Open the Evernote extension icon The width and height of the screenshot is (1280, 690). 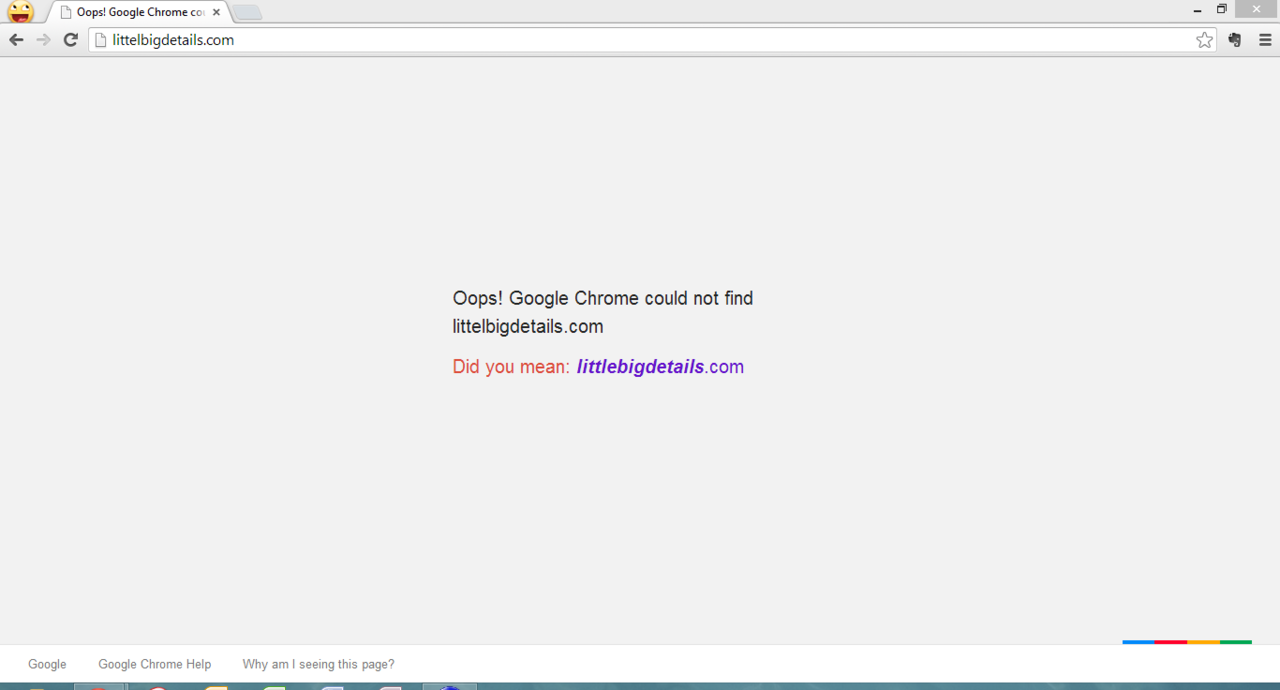(1236, 40)
